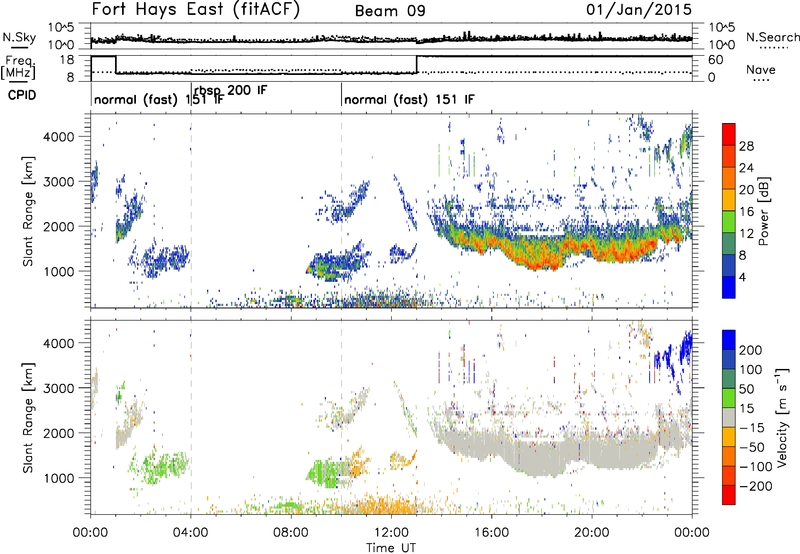
Task: Click the '16' tick on Power colorbar
Action: (746, 212)
